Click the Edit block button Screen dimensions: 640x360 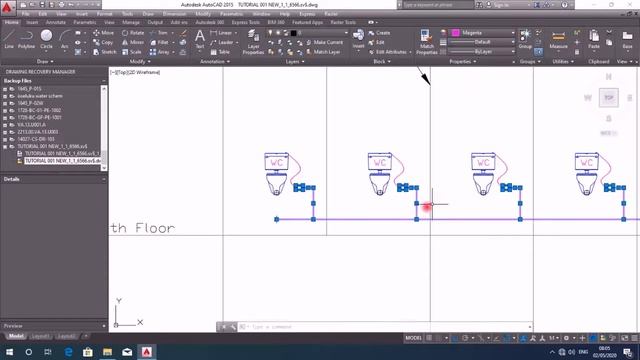376,42
